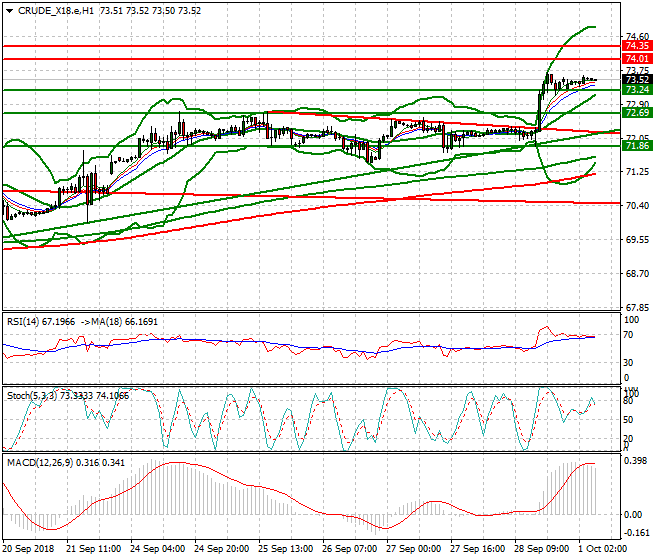Select the RSI scale value 30

point(628,363)
